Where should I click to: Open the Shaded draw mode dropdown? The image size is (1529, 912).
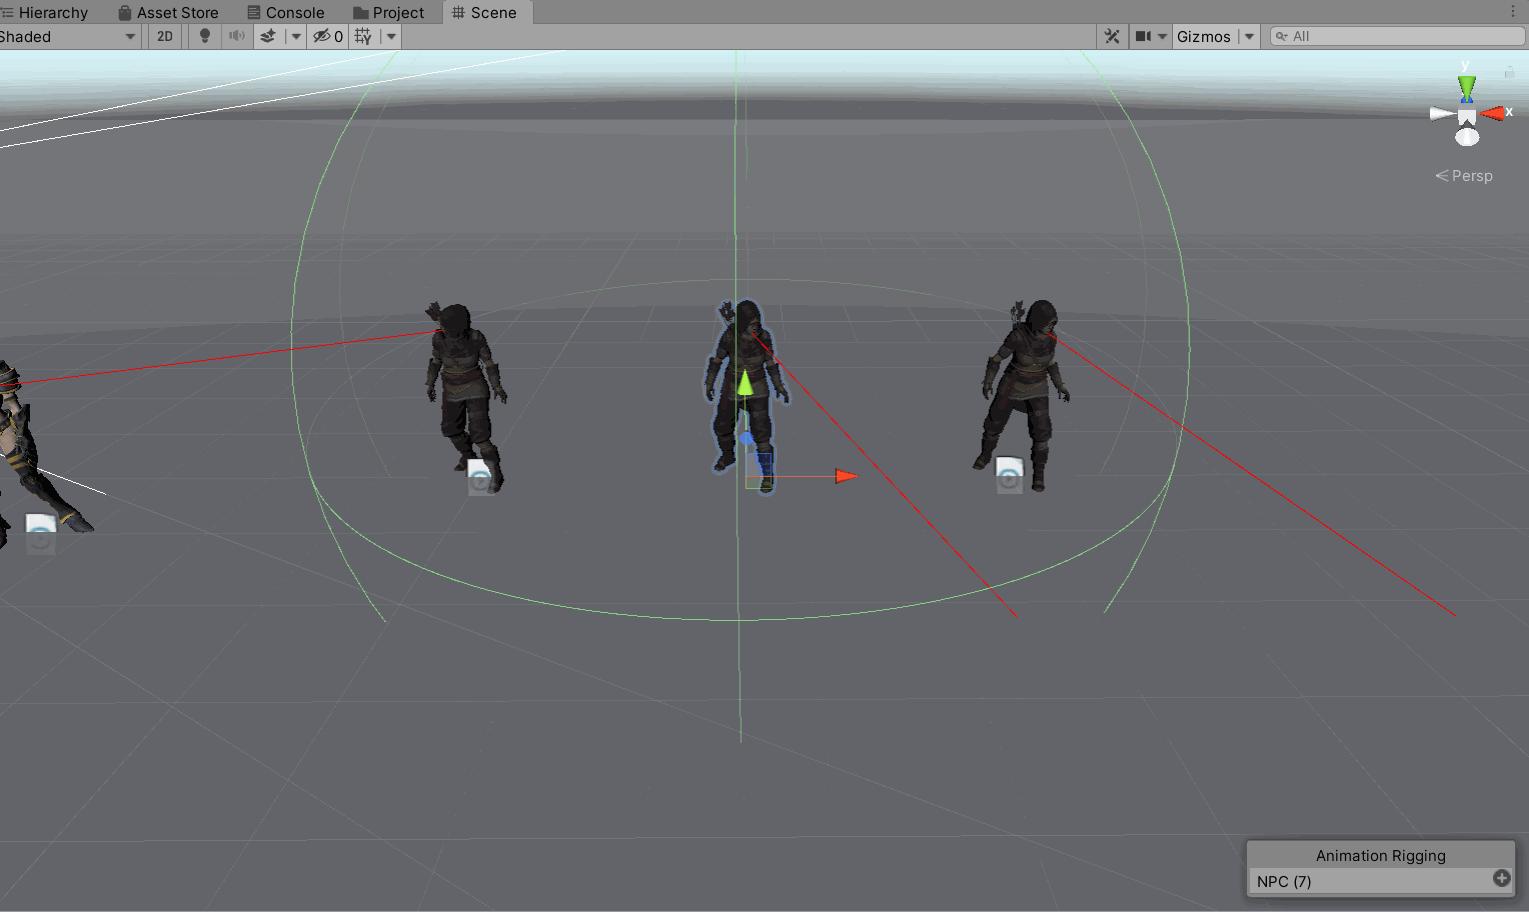pyautogui.click(x=68, y=36)
